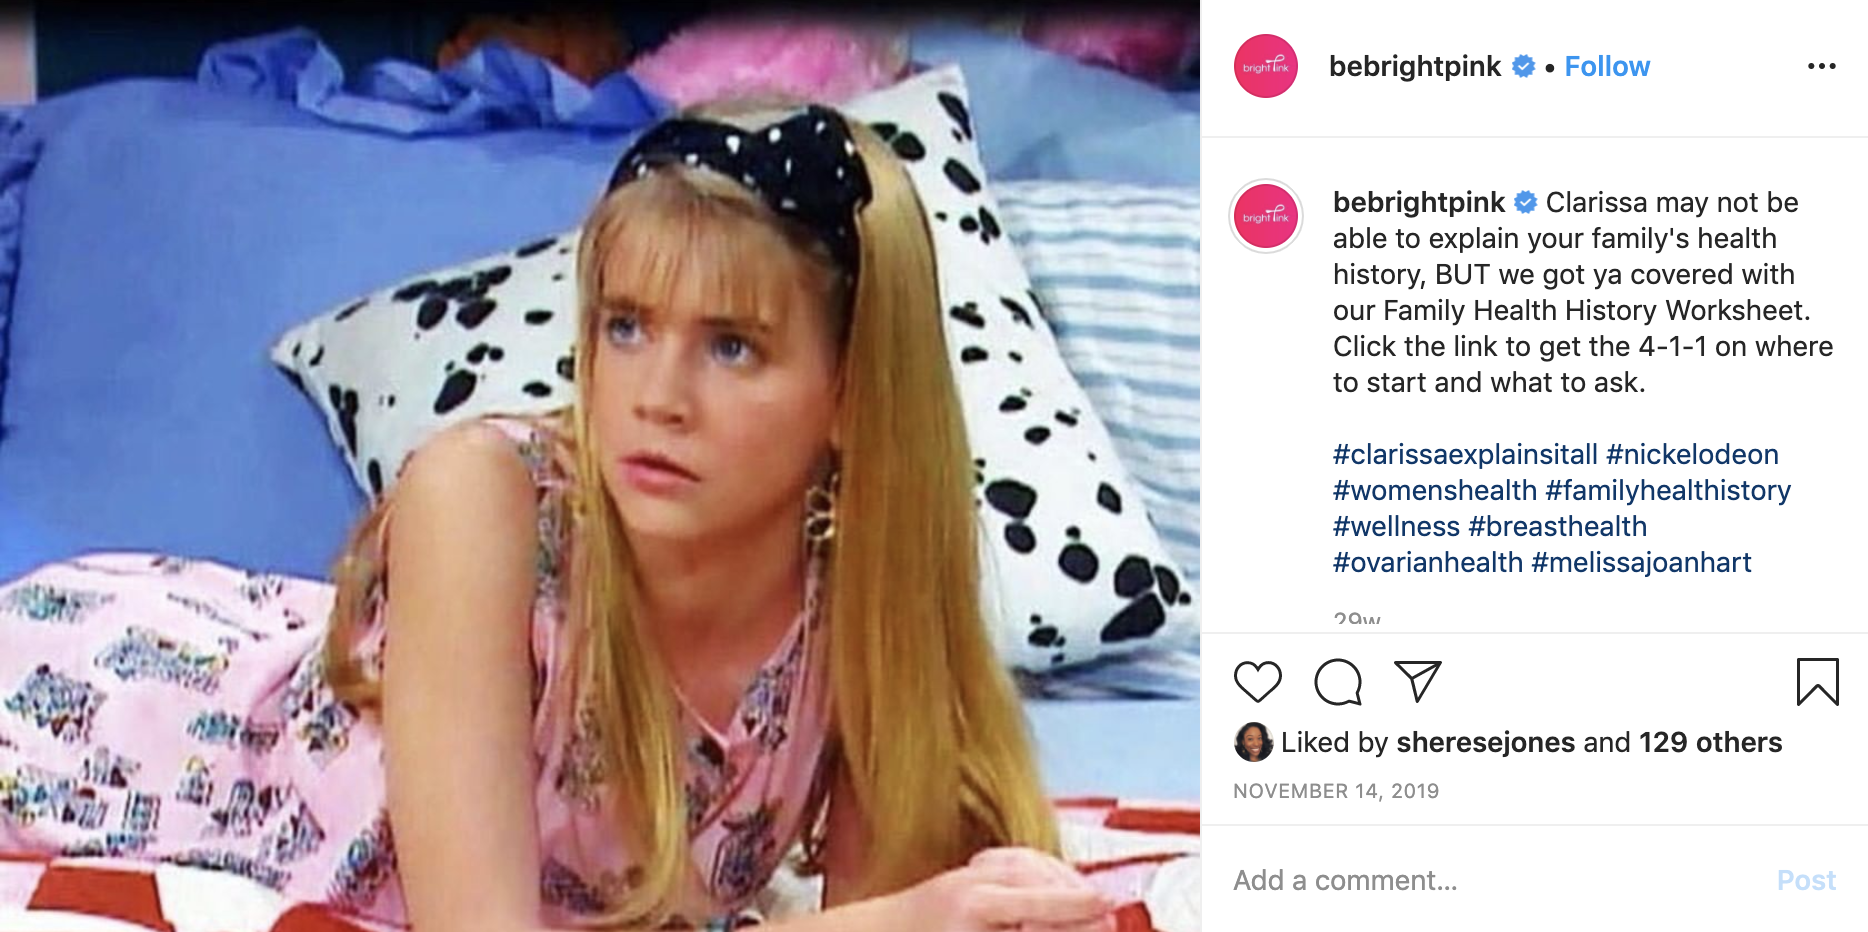Open the #nickelodeon hashtag
The height and width of the screenshot is (932, 1868).
click(1692, 454)
